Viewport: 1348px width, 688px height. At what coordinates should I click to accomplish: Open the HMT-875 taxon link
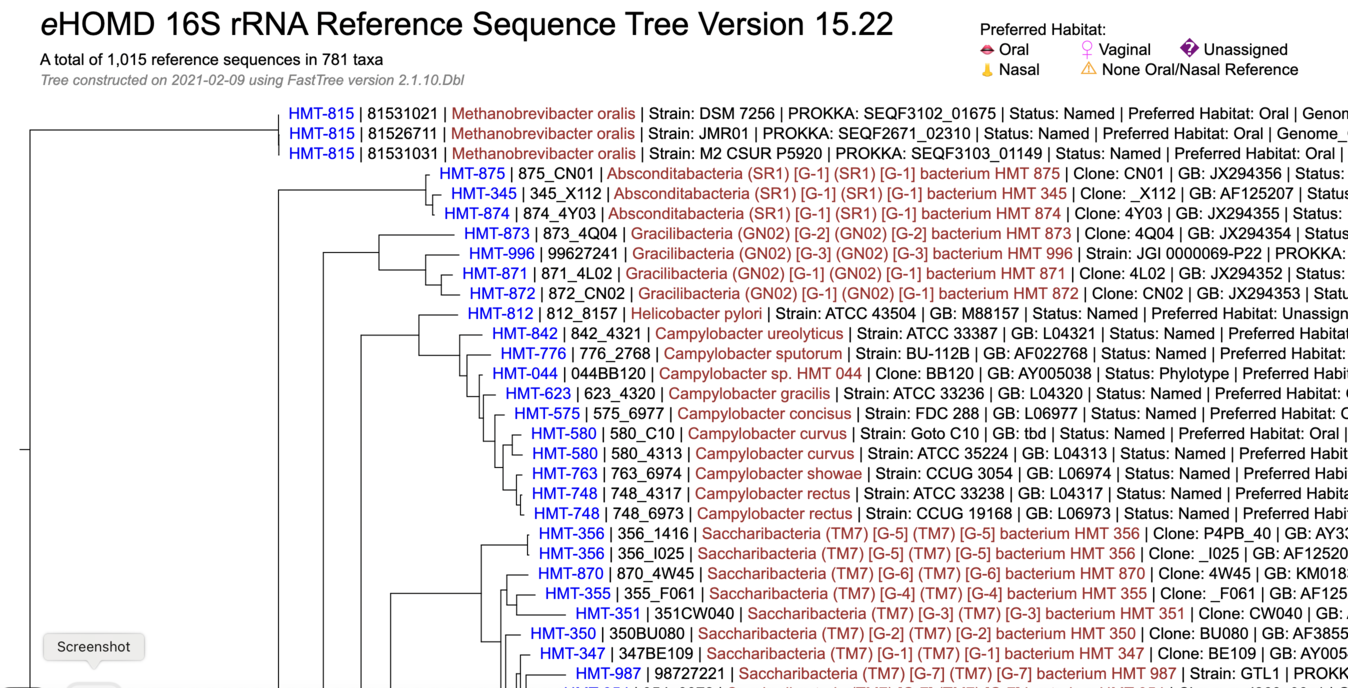(472, 174)
